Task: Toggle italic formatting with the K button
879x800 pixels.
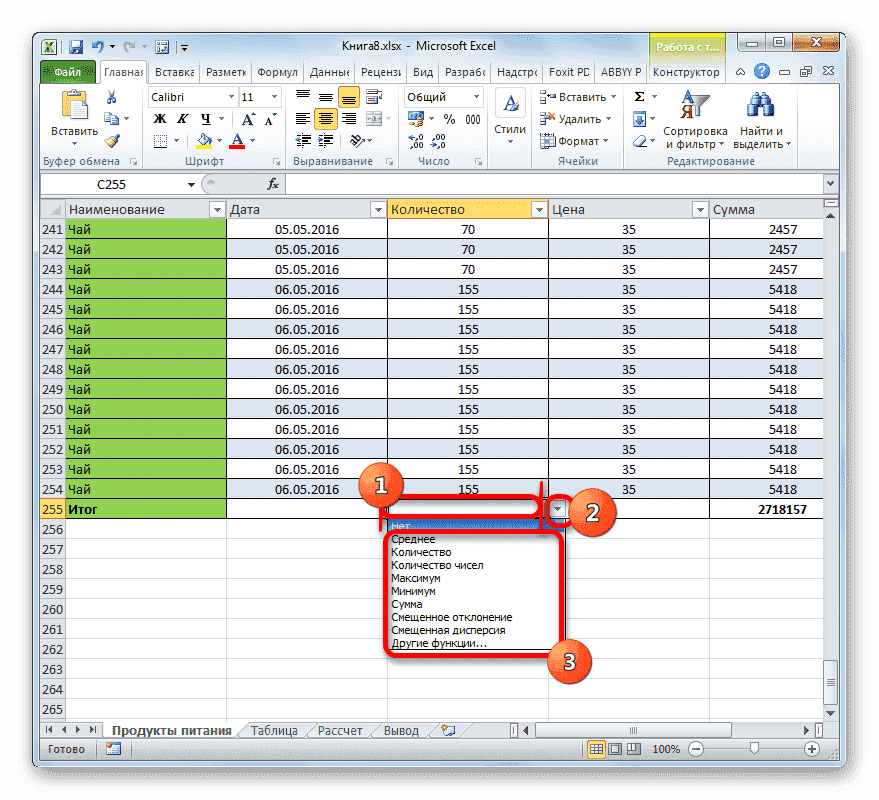Action: (181, 118)
